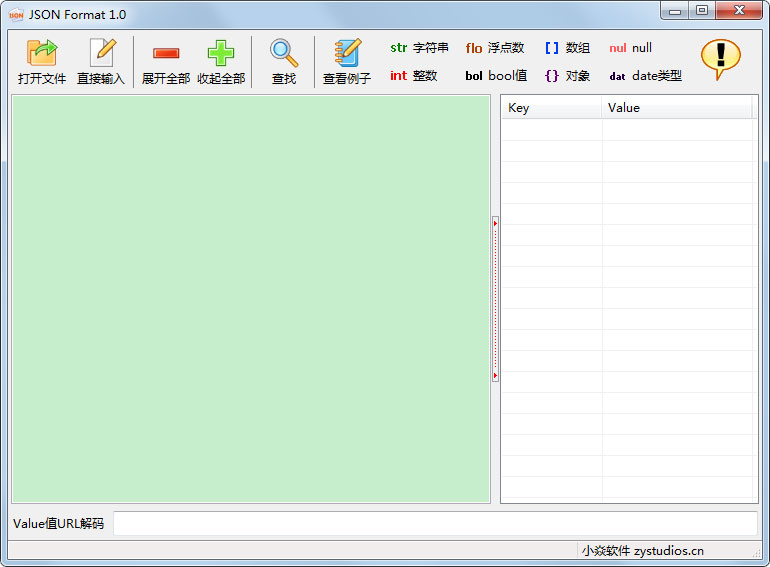Click inside the green JSON tree area
Image resolution: width=770 pixels, height=567 pixels.
click(x=251, y=299)
